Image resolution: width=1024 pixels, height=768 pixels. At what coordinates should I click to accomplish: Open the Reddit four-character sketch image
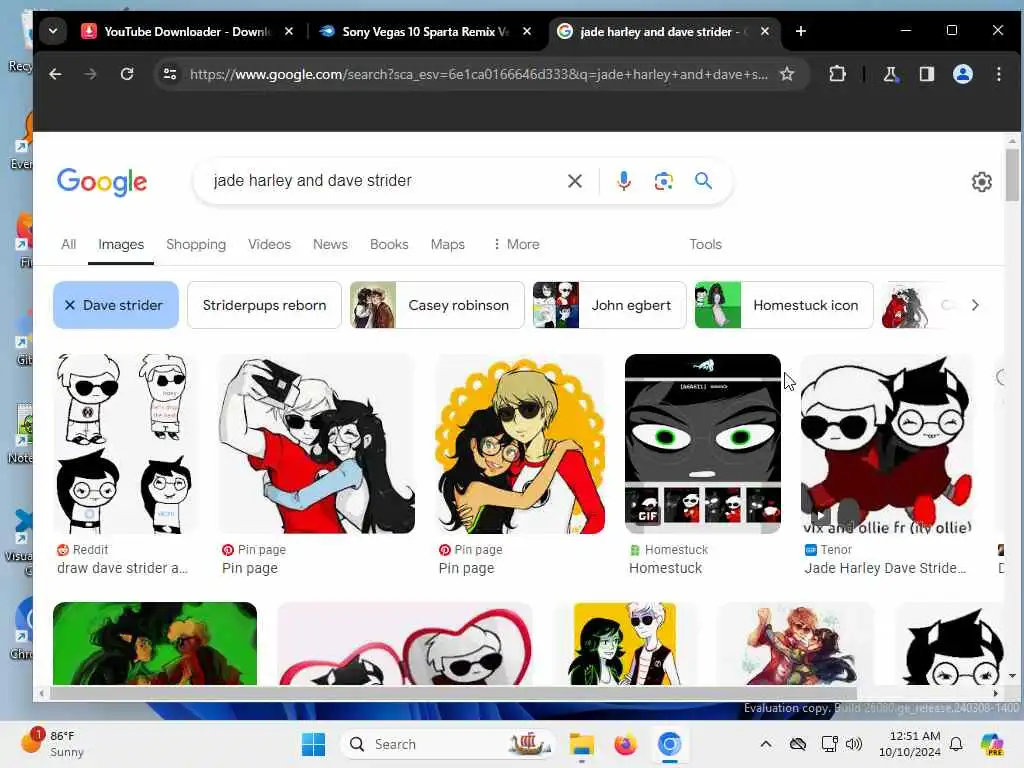pos(125,444)
